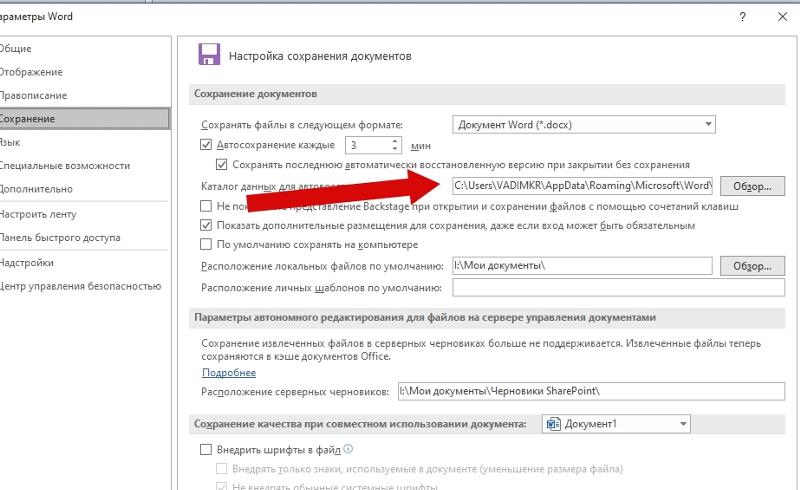Viewport: 800px width, 490px height.
Task: Open Панель быстрого доступа settings
Action: coord(60,238)
